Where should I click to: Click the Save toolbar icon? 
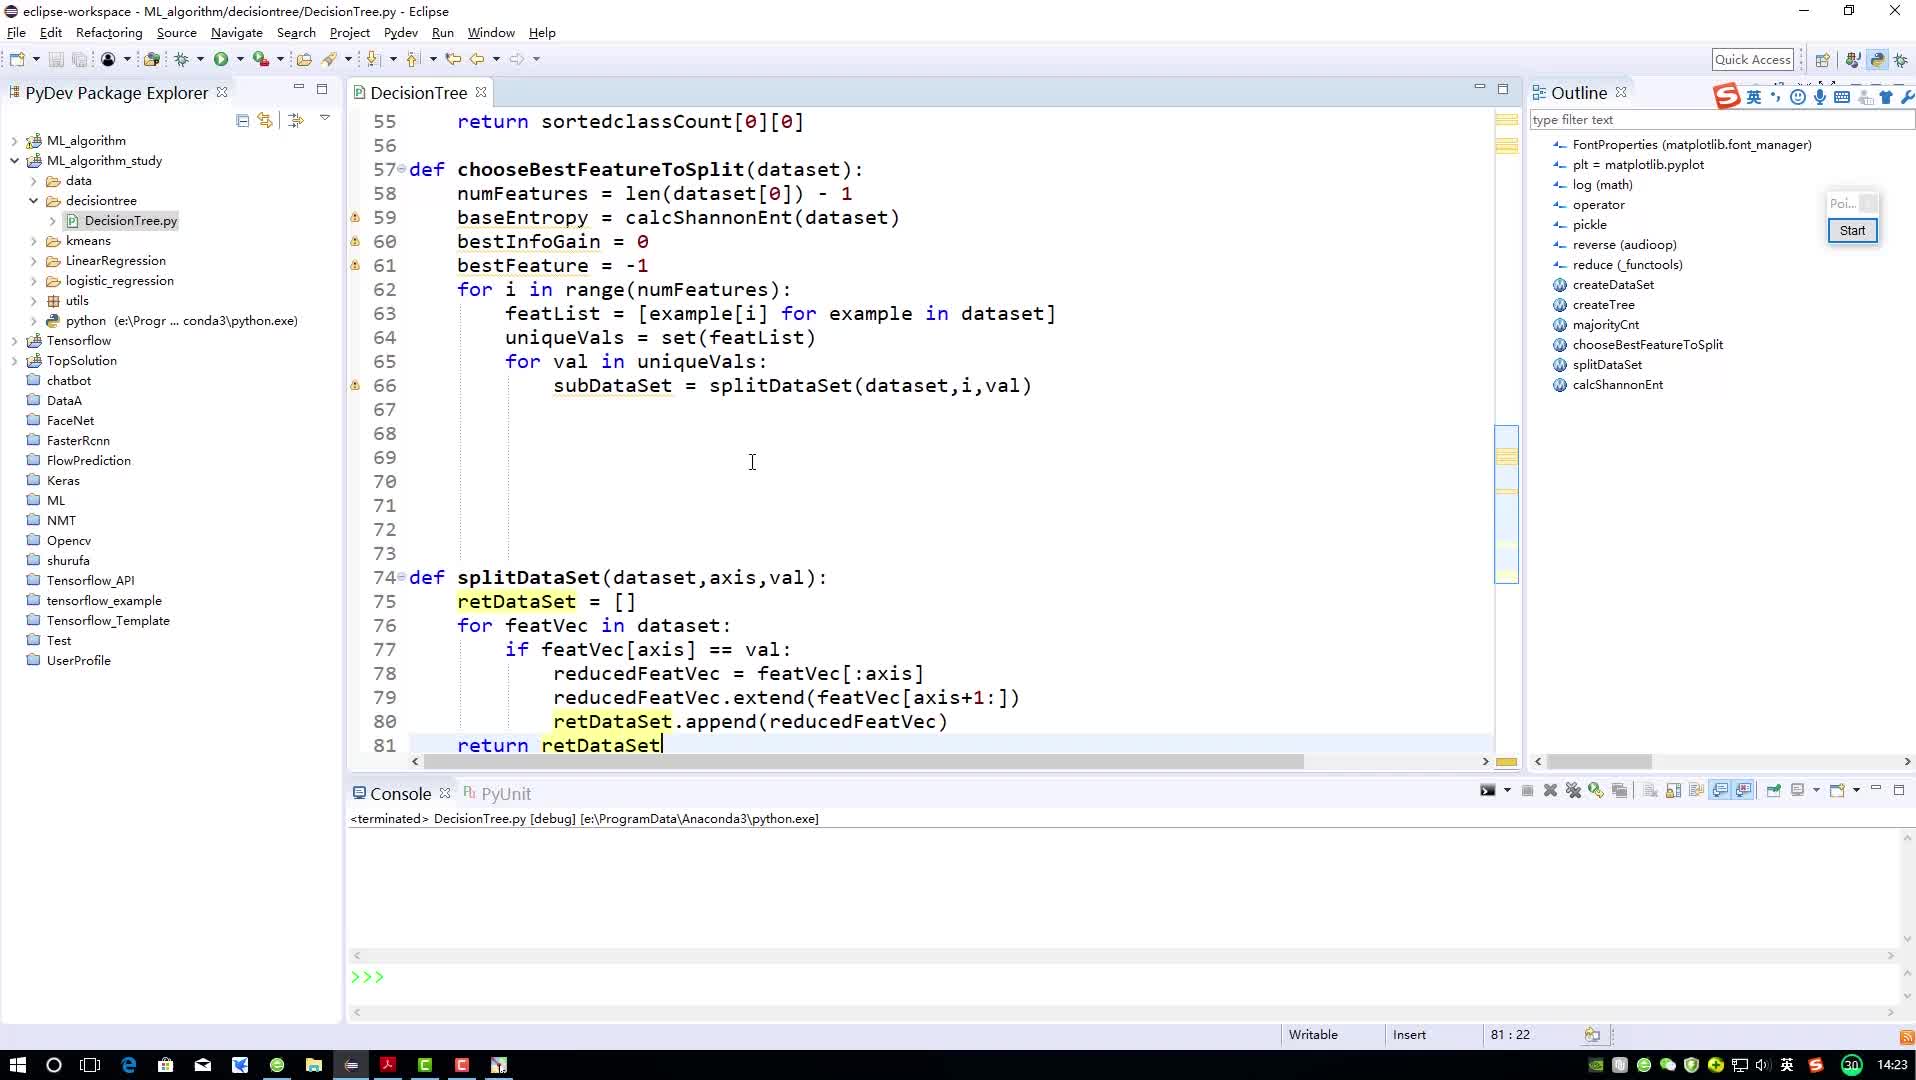[x=56, y=59]
